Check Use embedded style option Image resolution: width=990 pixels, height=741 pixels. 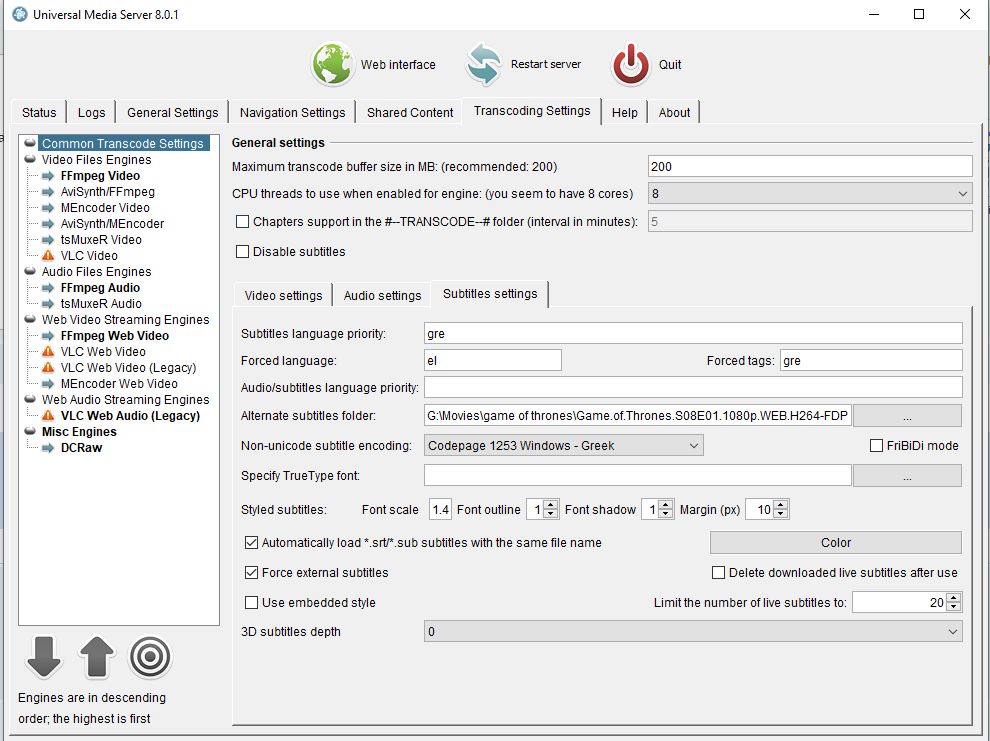(251, 603)
